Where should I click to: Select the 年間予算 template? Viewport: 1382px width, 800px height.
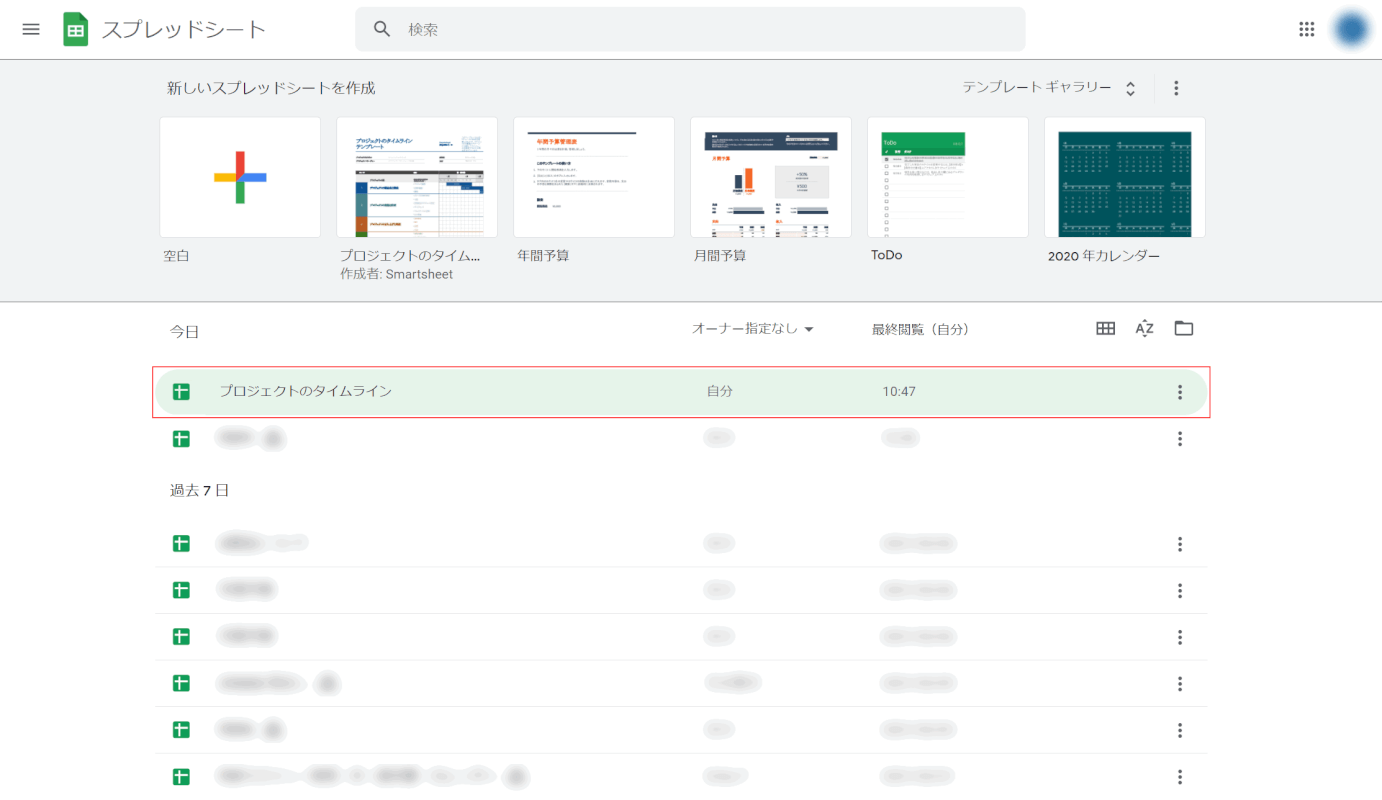(594, 177)
